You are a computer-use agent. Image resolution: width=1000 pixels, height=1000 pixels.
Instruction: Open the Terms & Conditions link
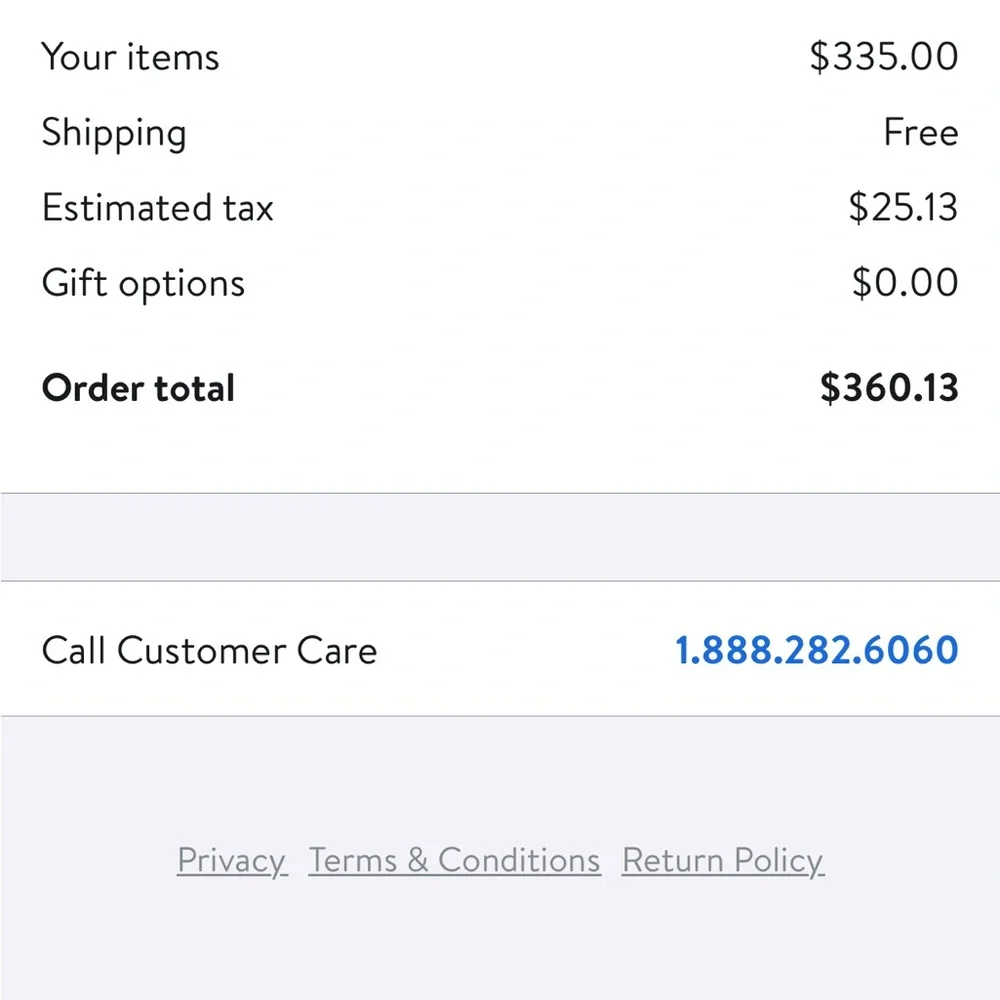454,860
